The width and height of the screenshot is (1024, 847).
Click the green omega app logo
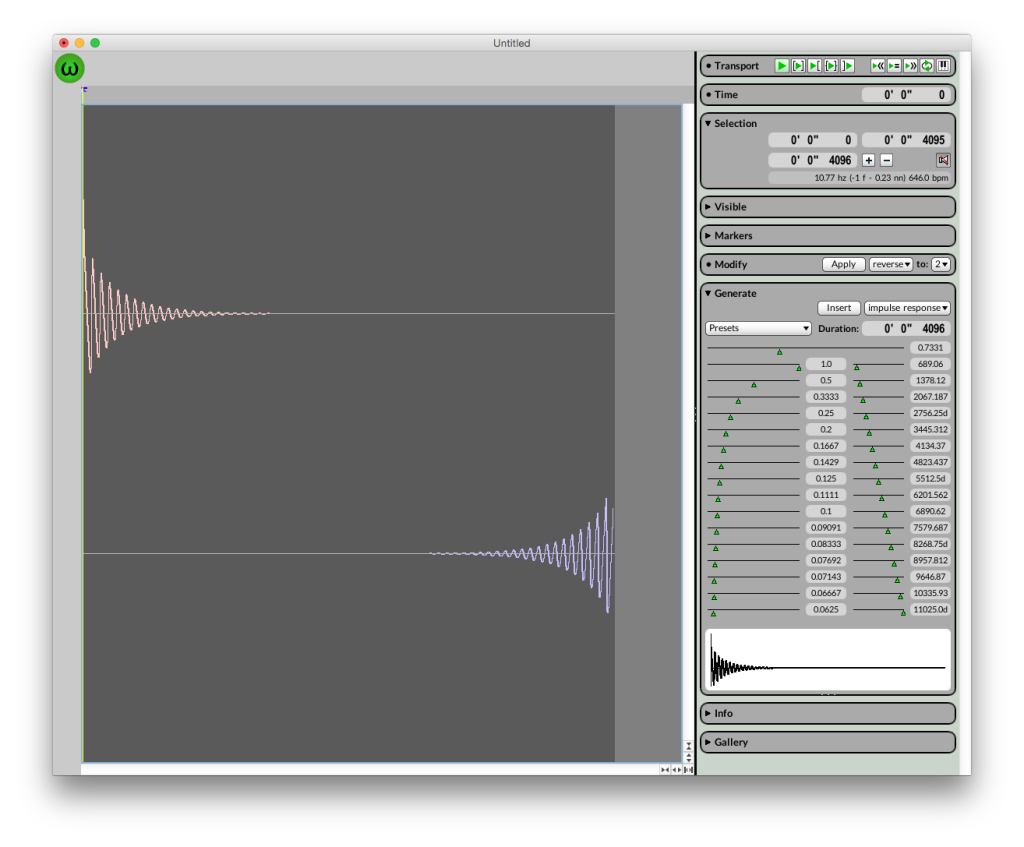click(x=69, y=68)
